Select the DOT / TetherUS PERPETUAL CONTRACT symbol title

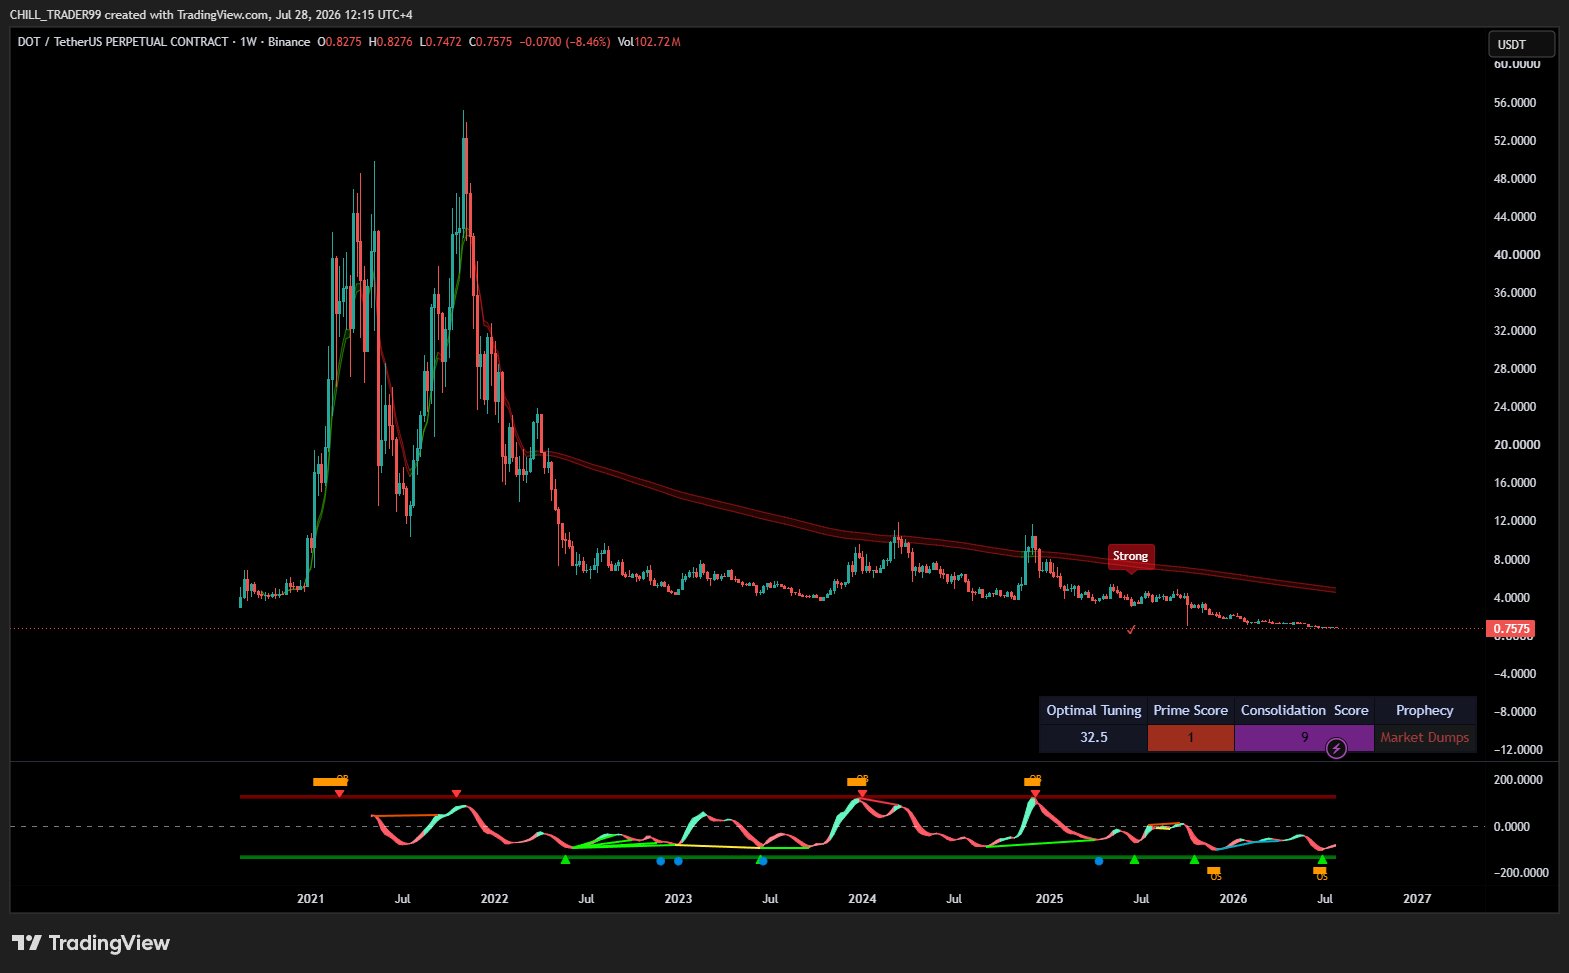tap(123, 42)
